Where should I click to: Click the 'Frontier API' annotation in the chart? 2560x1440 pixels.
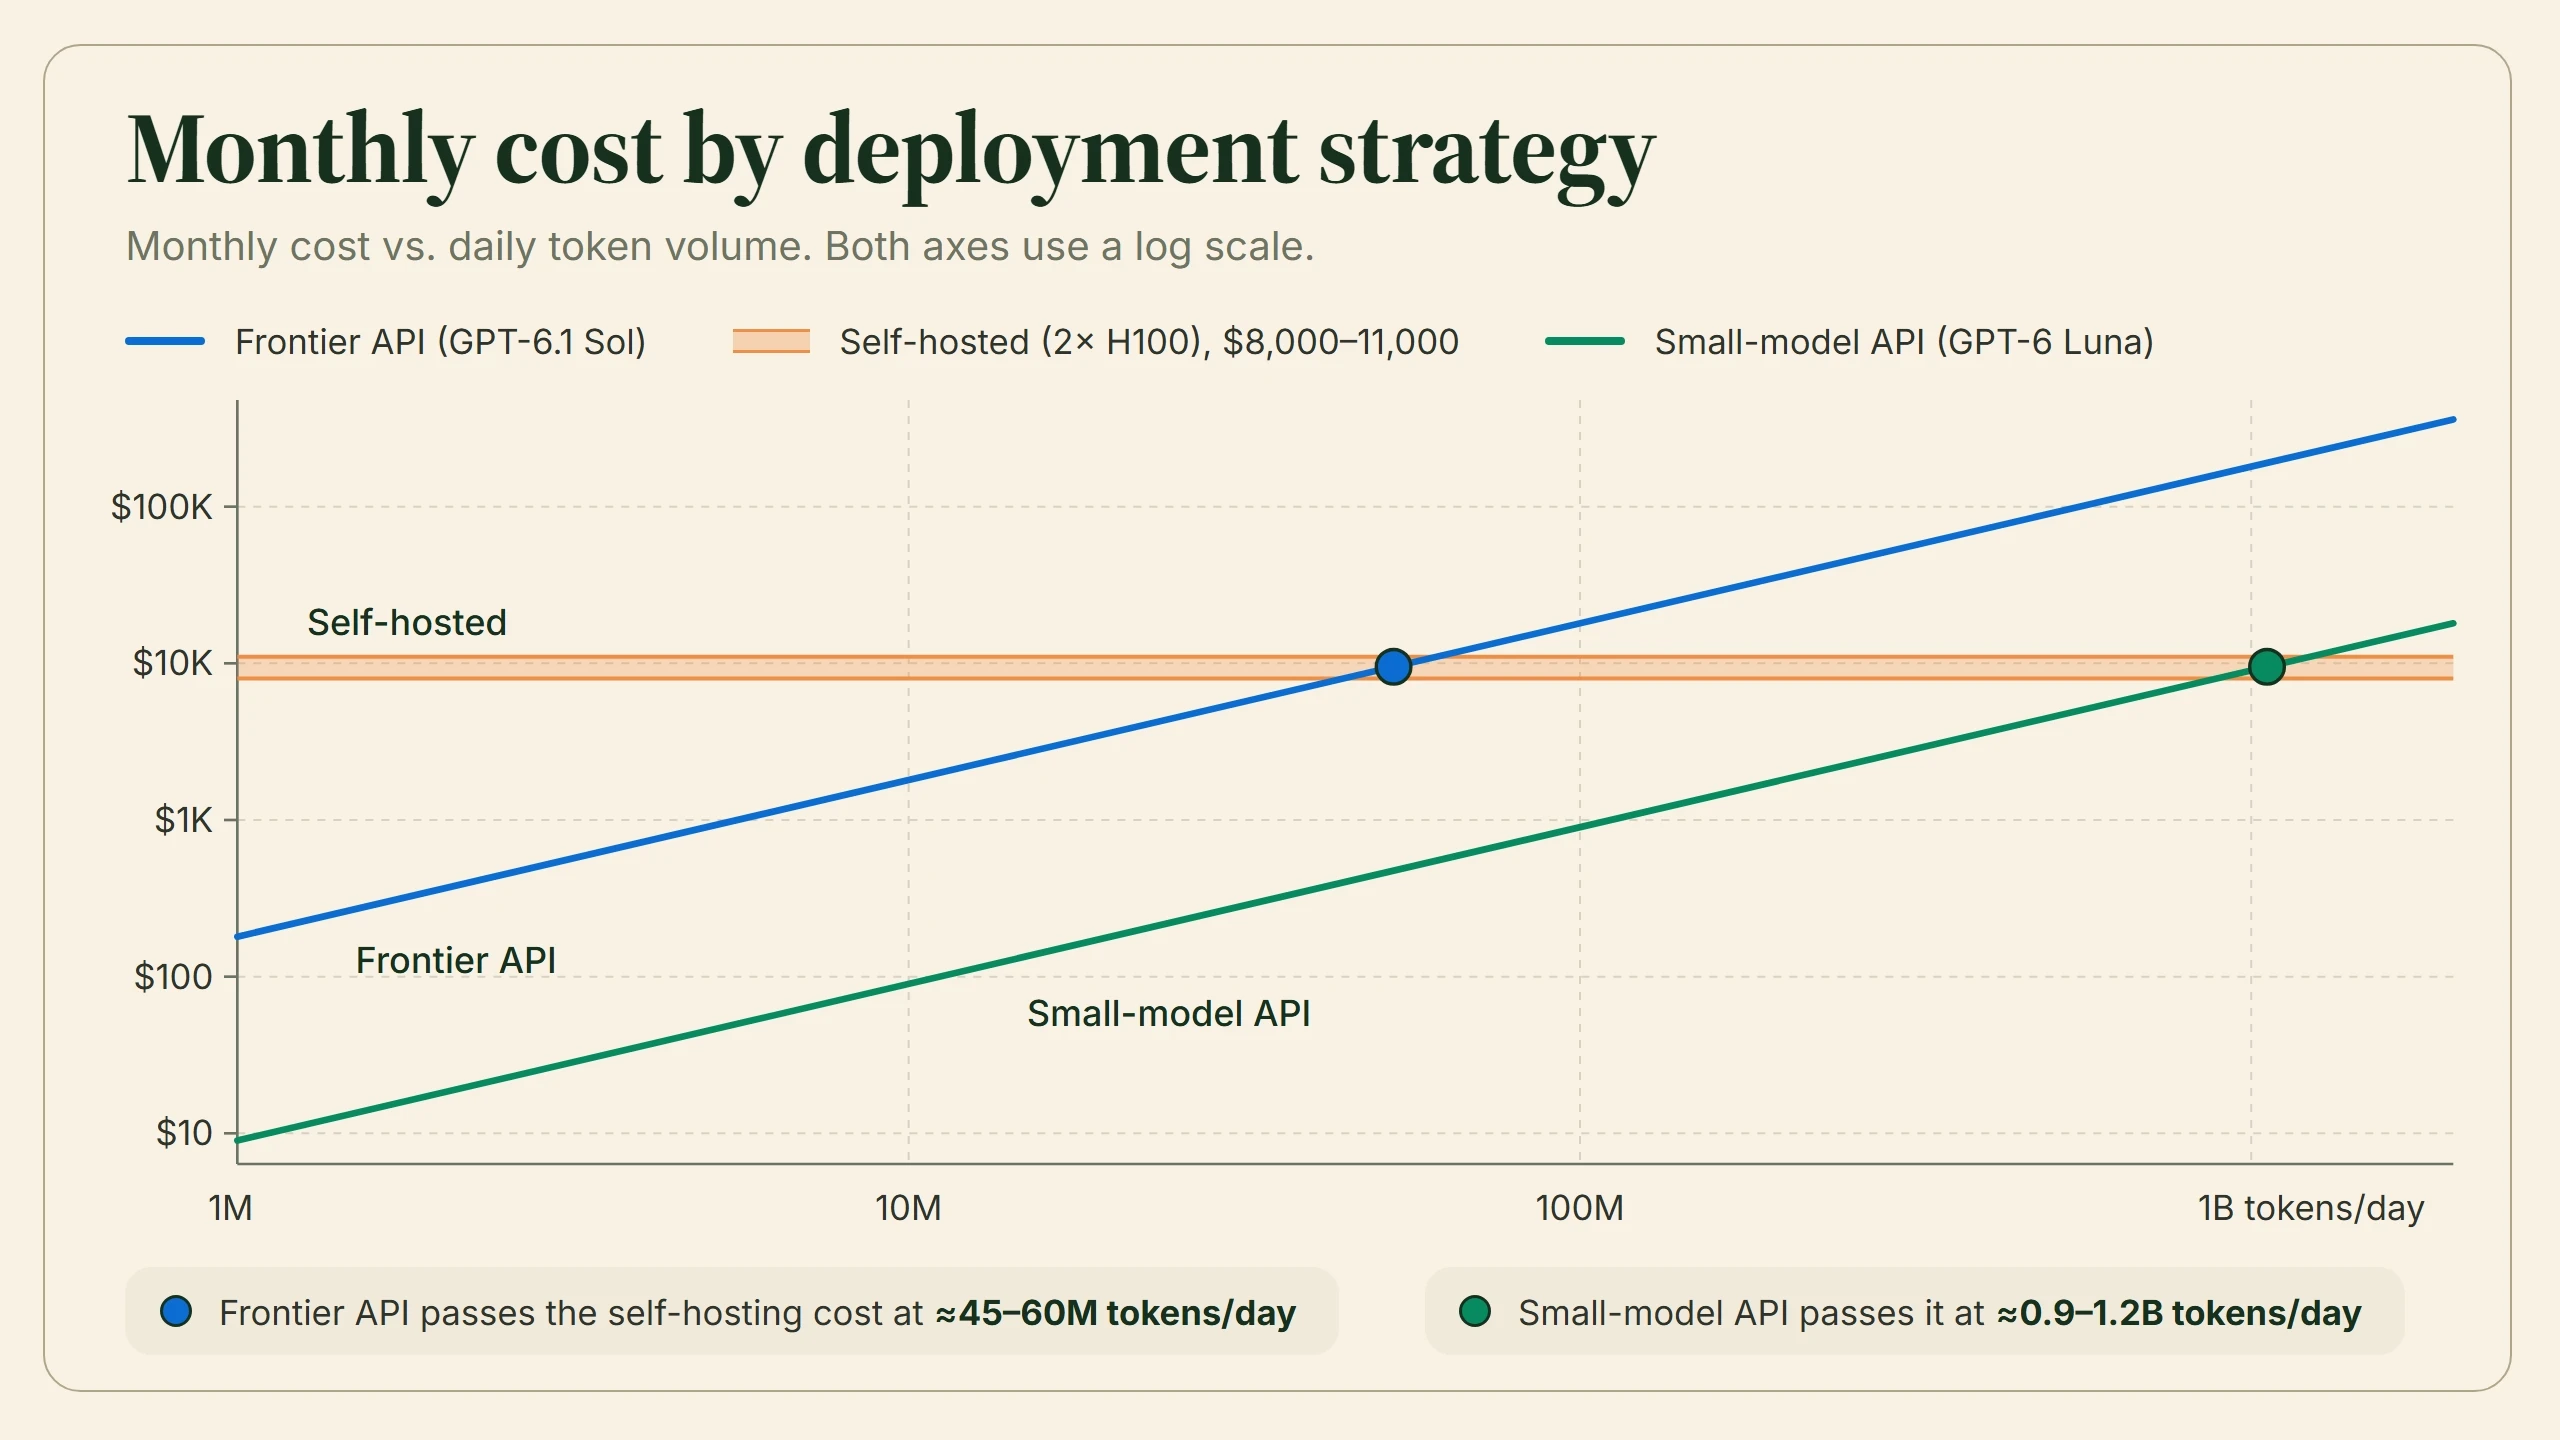coord(456,960)
